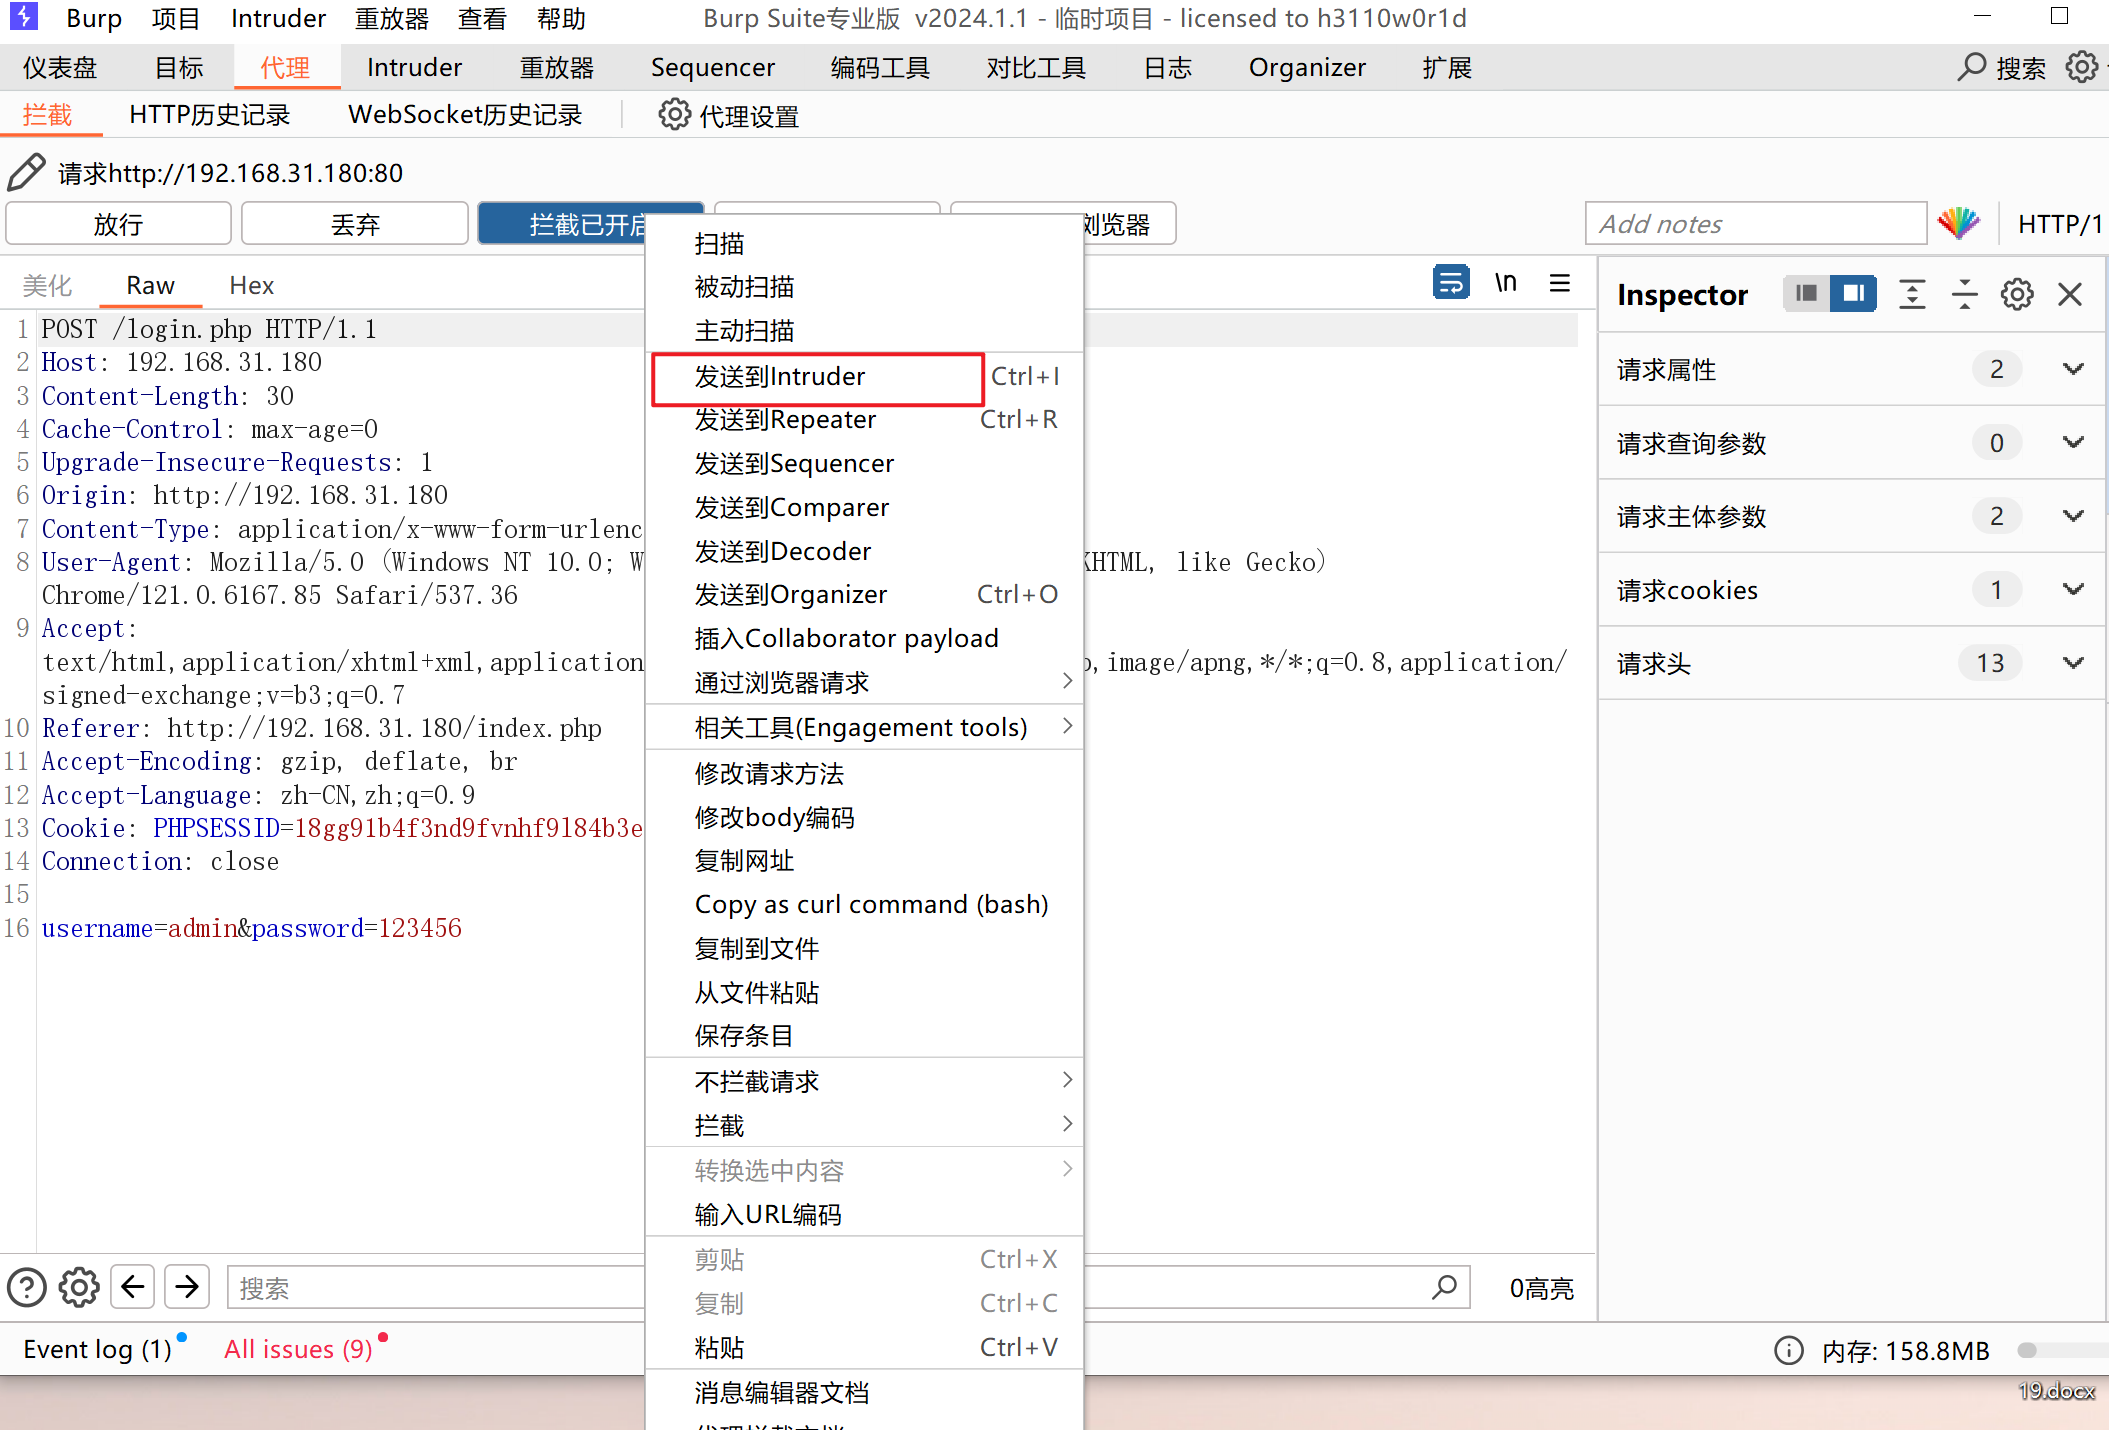Switch Inspector to right-docked layout

tap(1853, 294)
